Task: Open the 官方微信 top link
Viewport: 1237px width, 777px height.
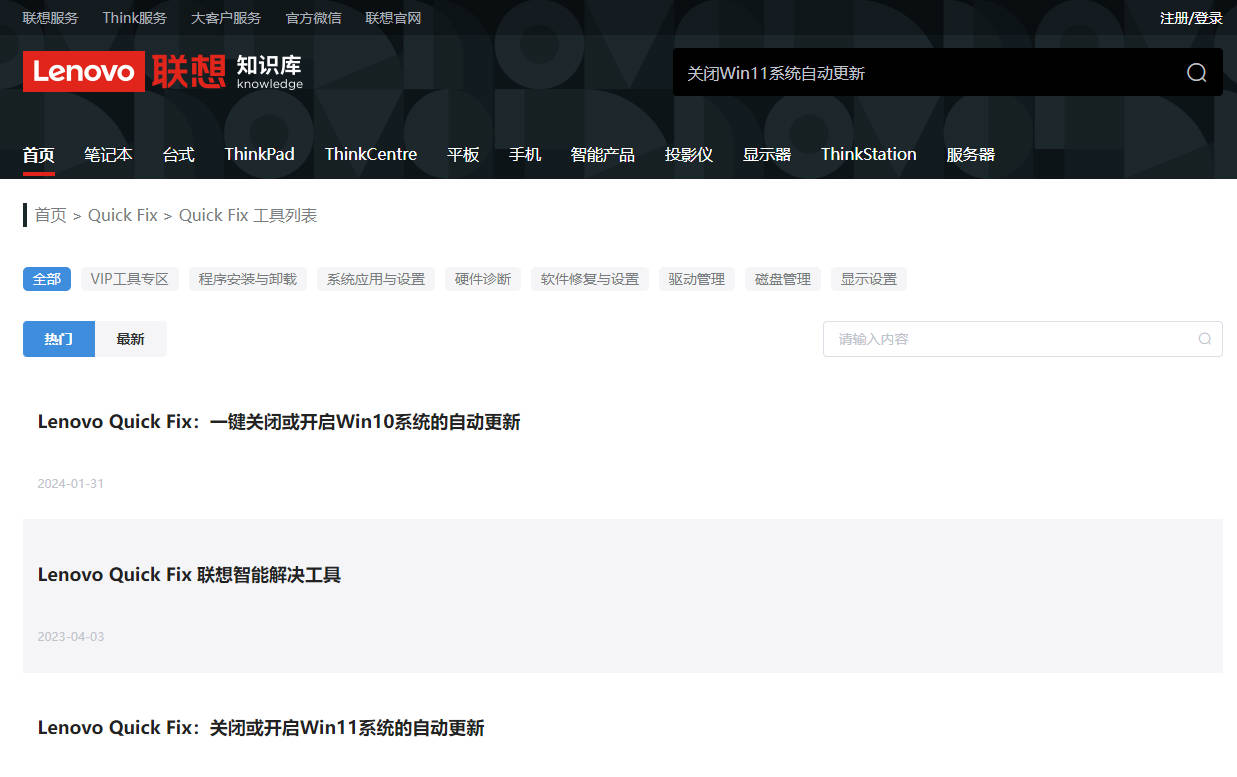Action: tap(313, 18)
